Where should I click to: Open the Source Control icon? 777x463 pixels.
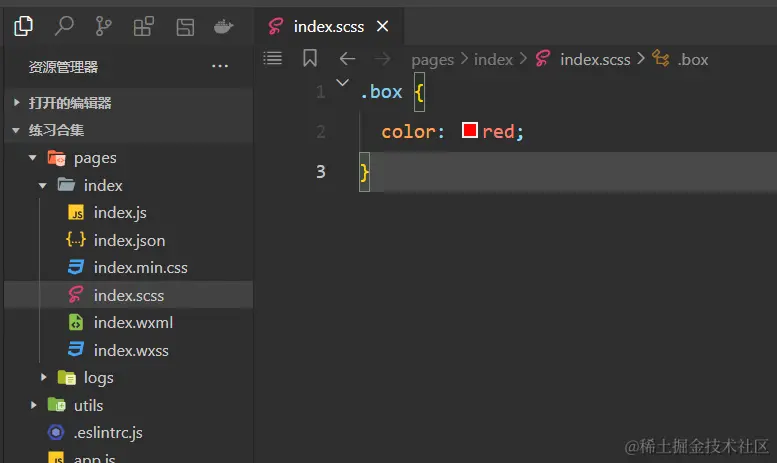point(104,26)
